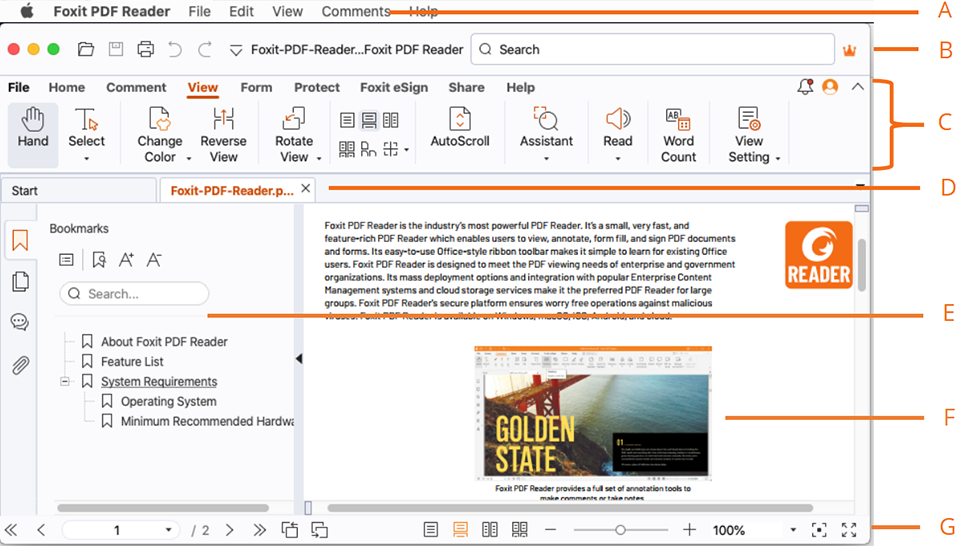Switch to the Comment ribbon tab
This screenshot has height=546, width=960.
click(x=136, y=88)
